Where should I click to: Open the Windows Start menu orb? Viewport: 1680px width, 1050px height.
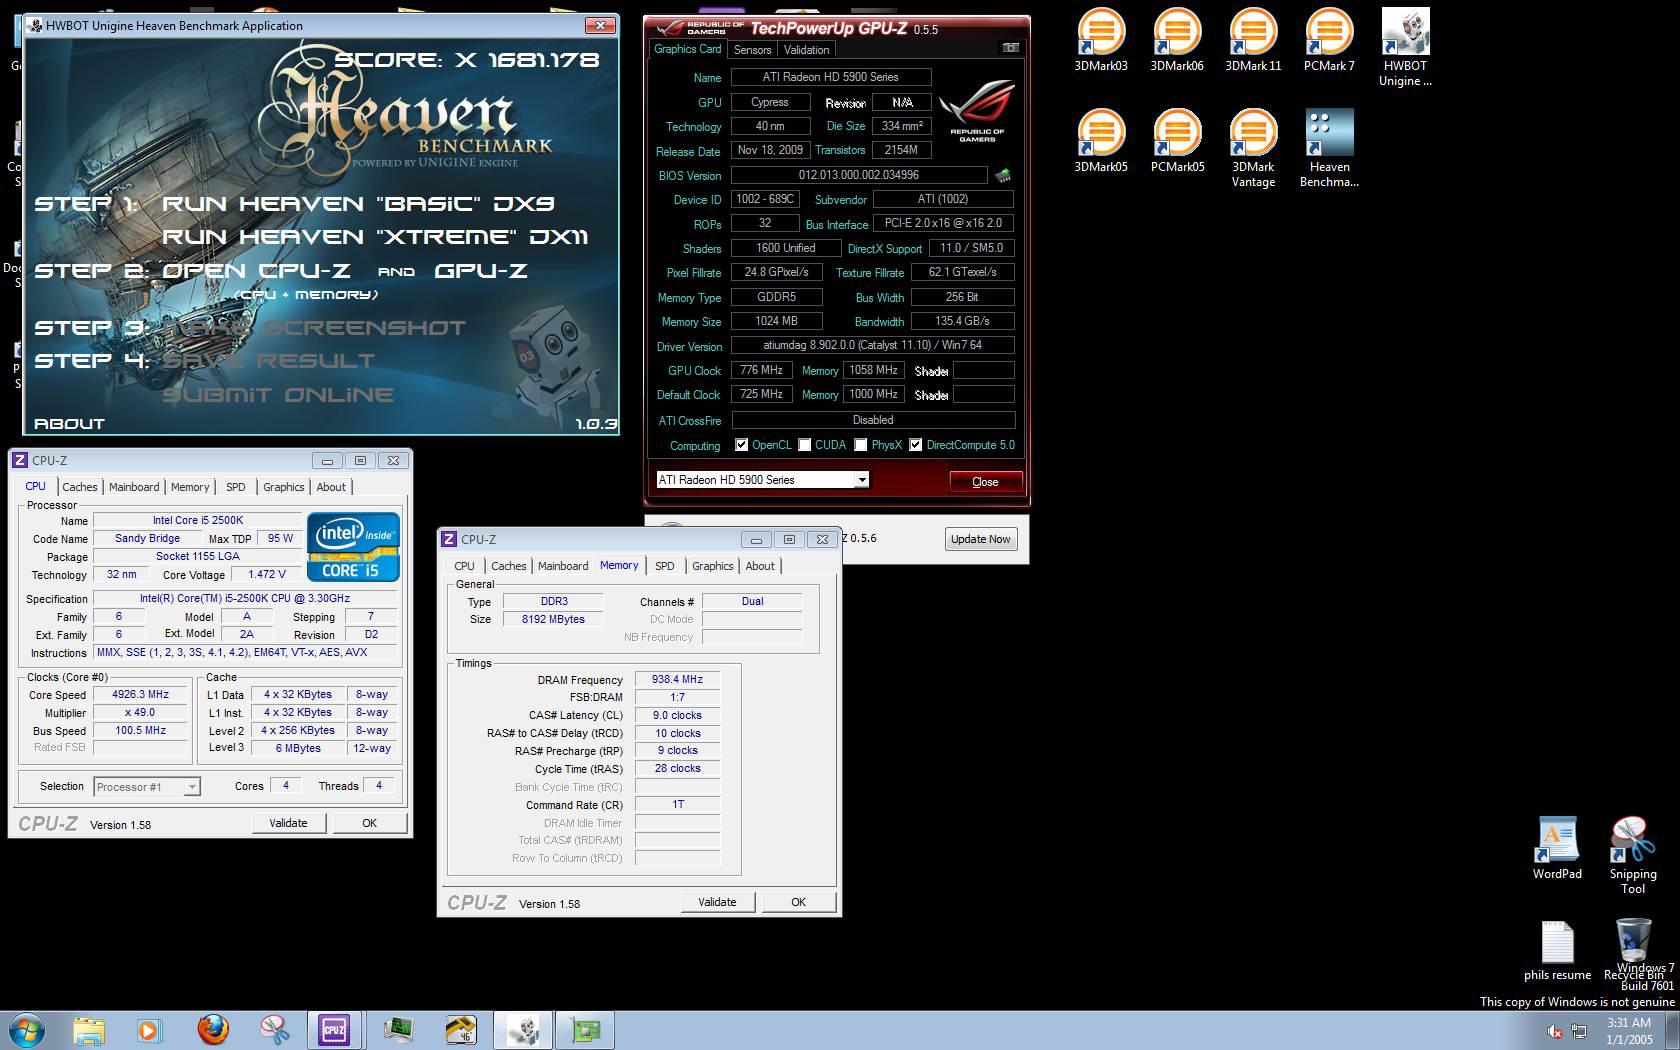tap(27, 1029)
